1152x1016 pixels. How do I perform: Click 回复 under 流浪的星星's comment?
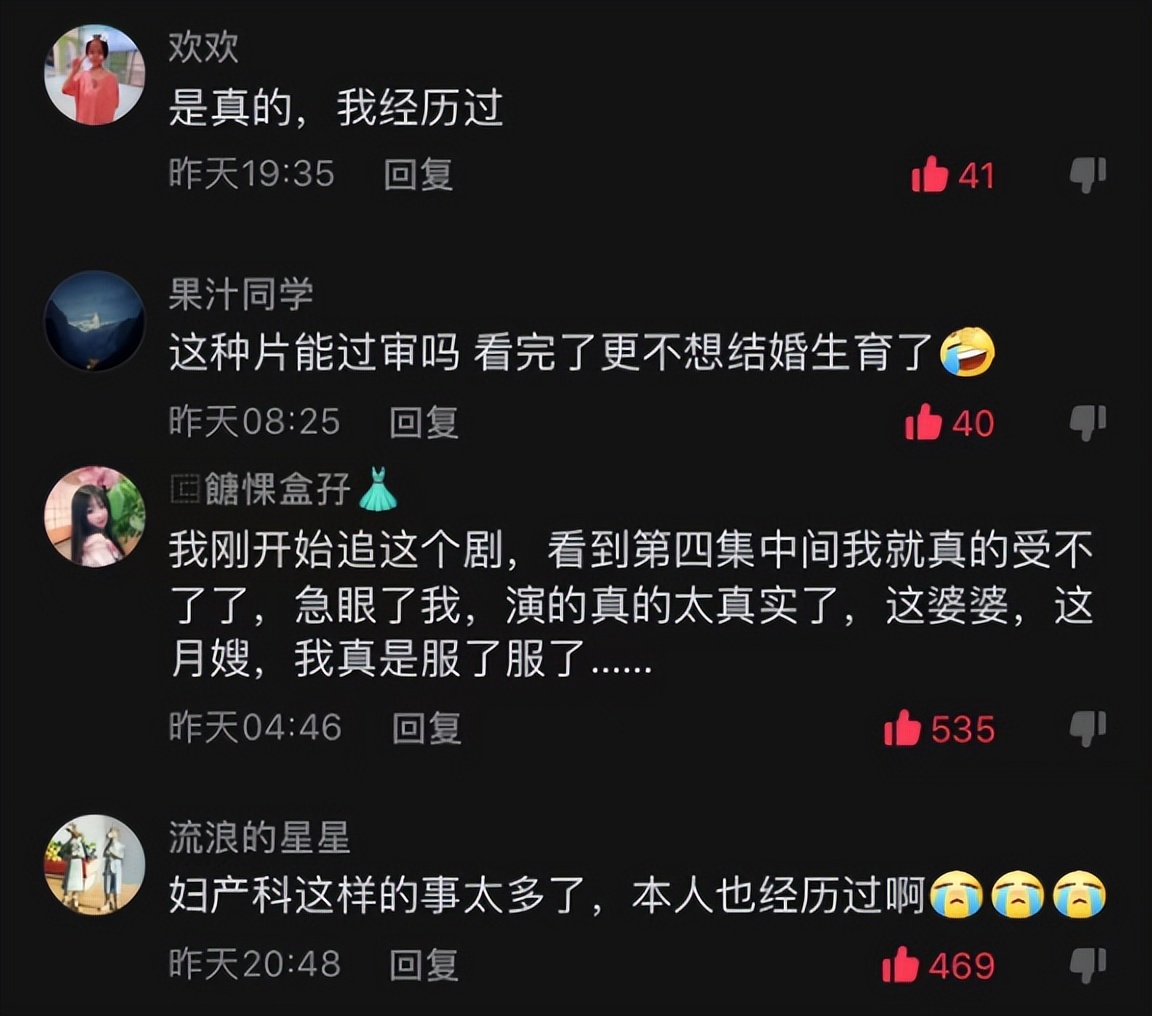424,965
